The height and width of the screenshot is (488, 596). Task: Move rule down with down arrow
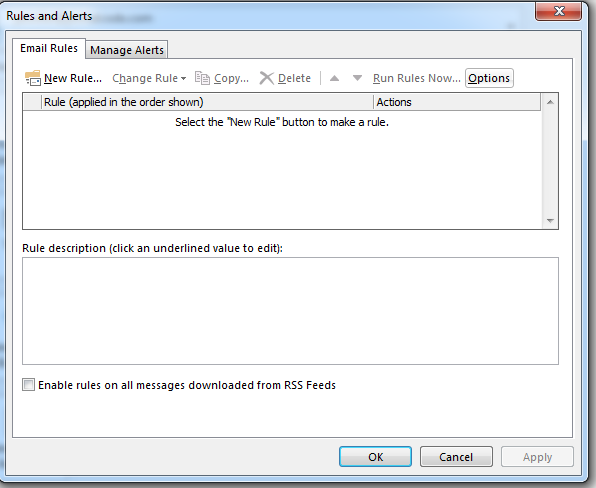coord(357,78)
